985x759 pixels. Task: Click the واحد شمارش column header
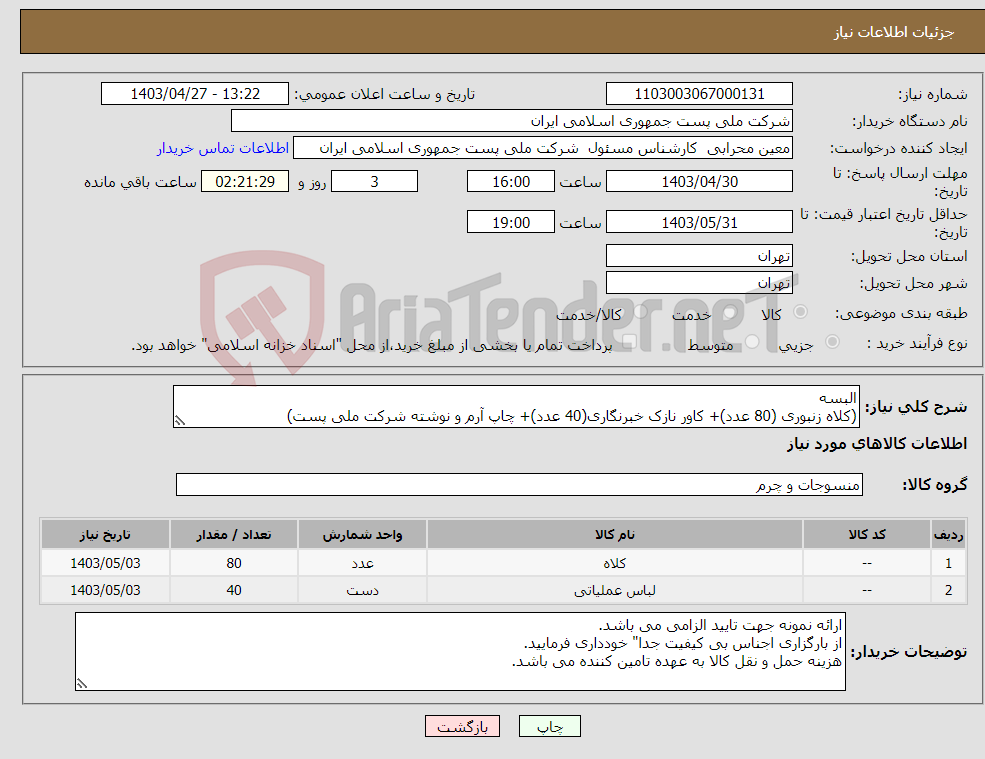click(362, 535)
